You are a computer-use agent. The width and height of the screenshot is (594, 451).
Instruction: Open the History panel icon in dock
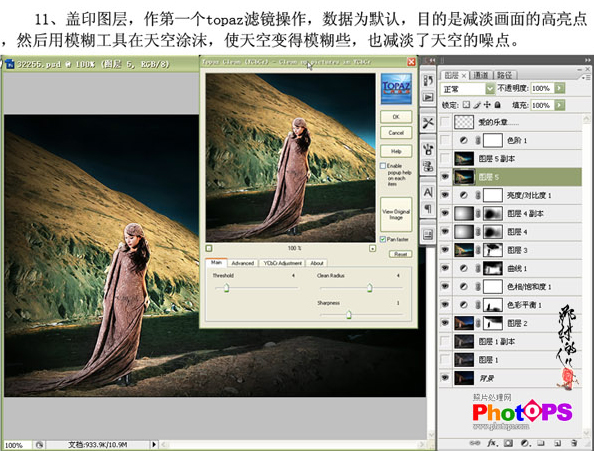[428, 81]
